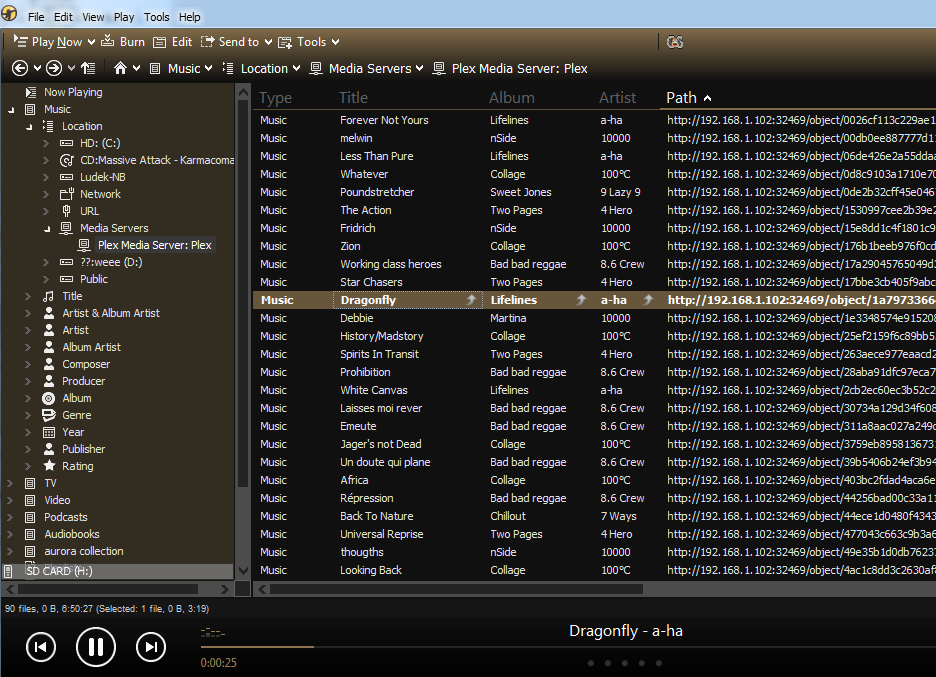Skip to the next track
This screenshot has height=677, width=936.
[x=150, y=647]
